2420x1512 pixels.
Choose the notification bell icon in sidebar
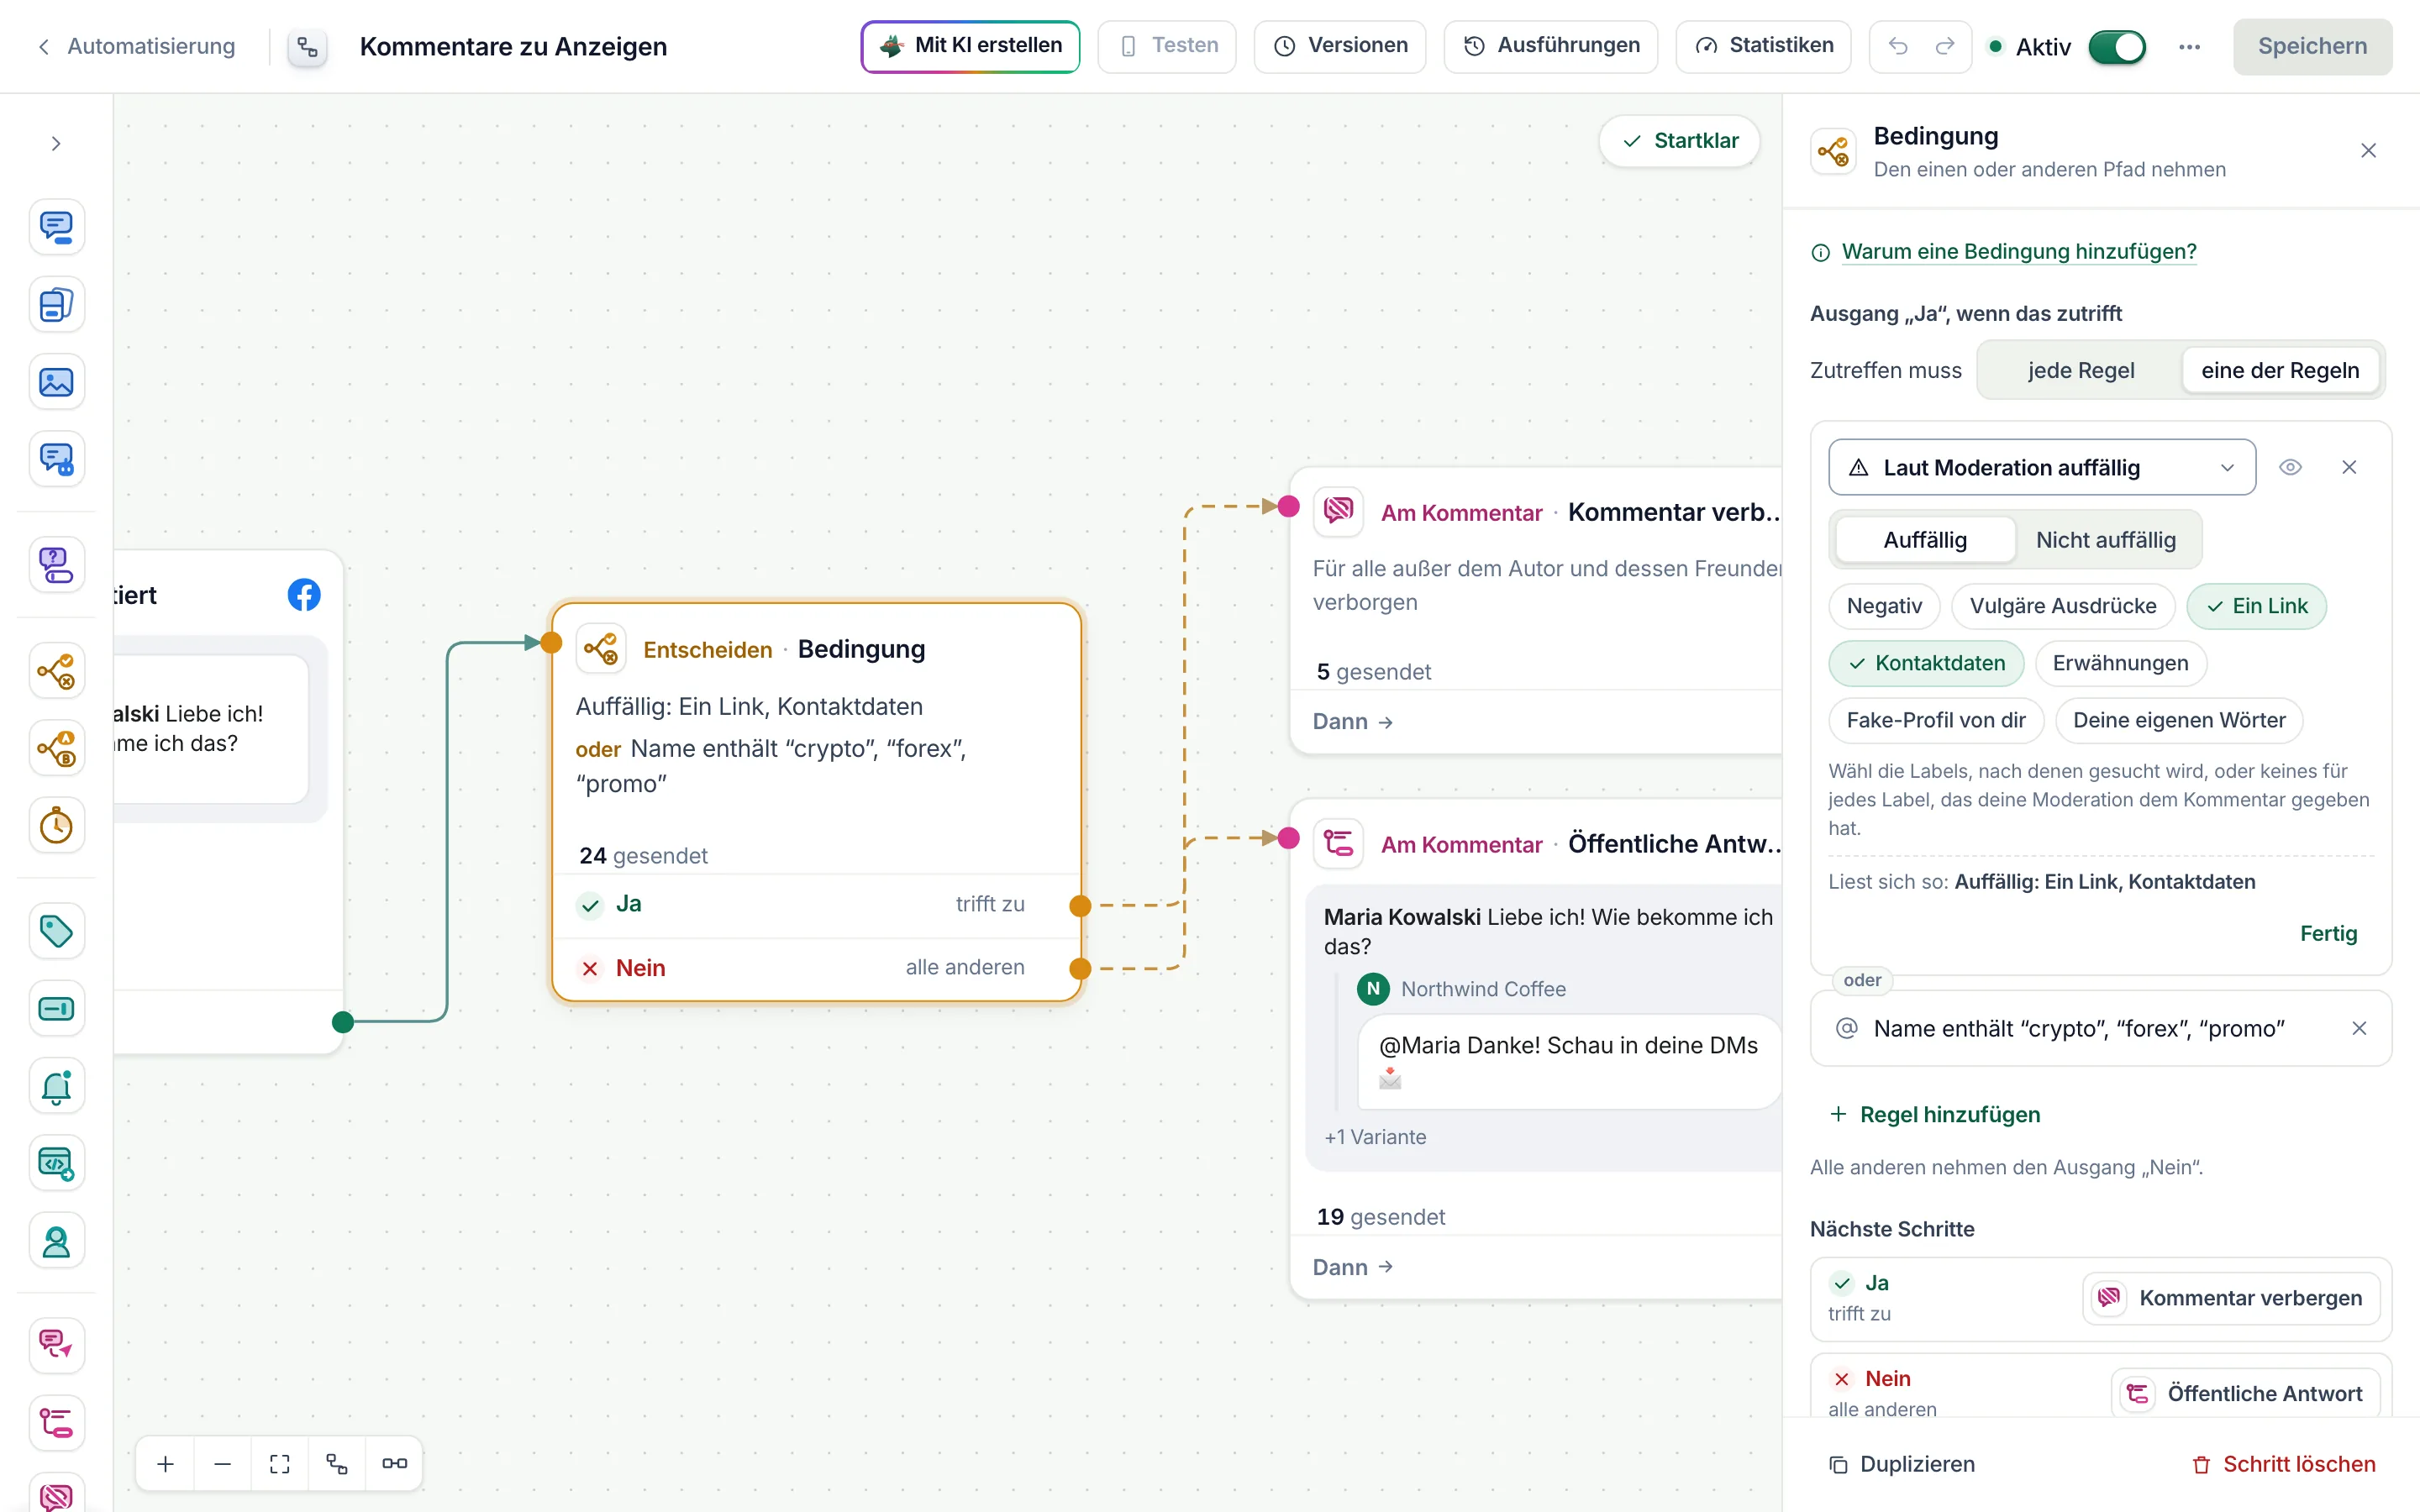tap(56, 1086)
